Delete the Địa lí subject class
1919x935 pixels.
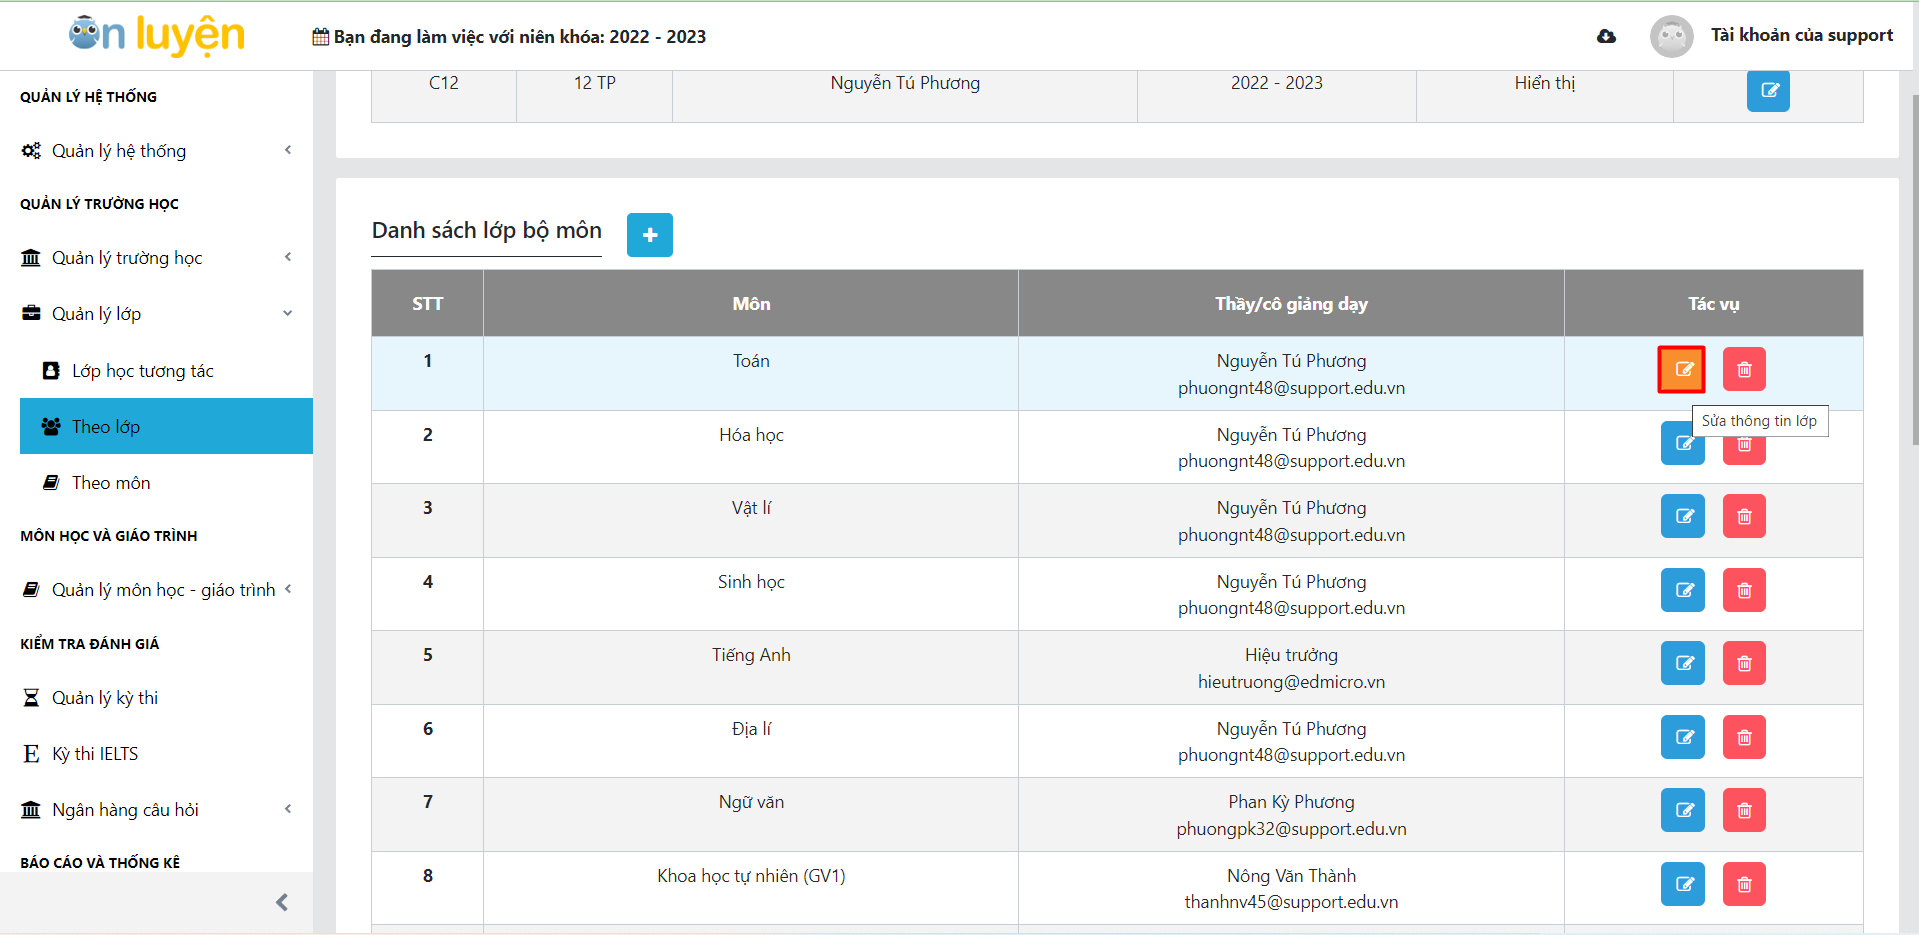pyautogui.click(x=1743, y=737)
